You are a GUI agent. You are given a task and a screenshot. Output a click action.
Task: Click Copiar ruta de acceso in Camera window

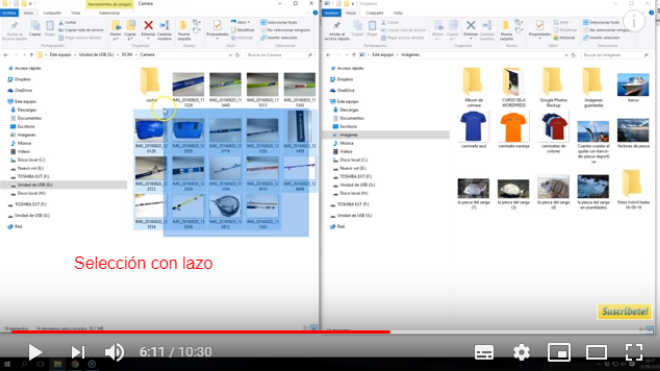click(x=81, y=30)
